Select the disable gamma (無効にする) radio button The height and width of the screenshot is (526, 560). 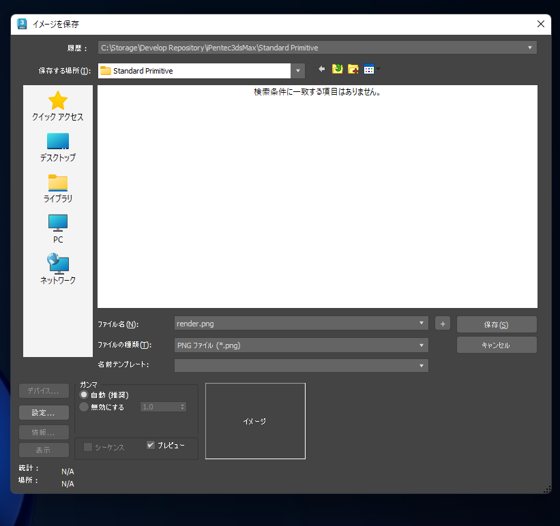(x=84, y=407)
